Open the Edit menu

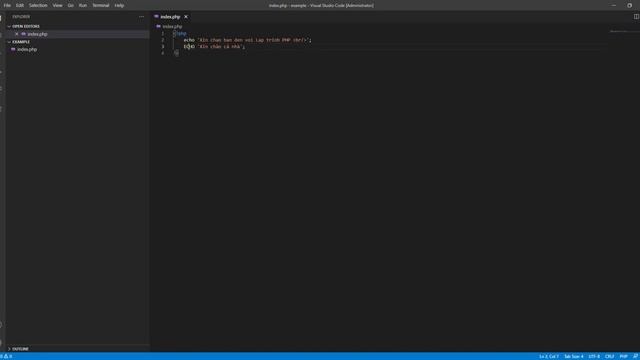pos(20,5)
